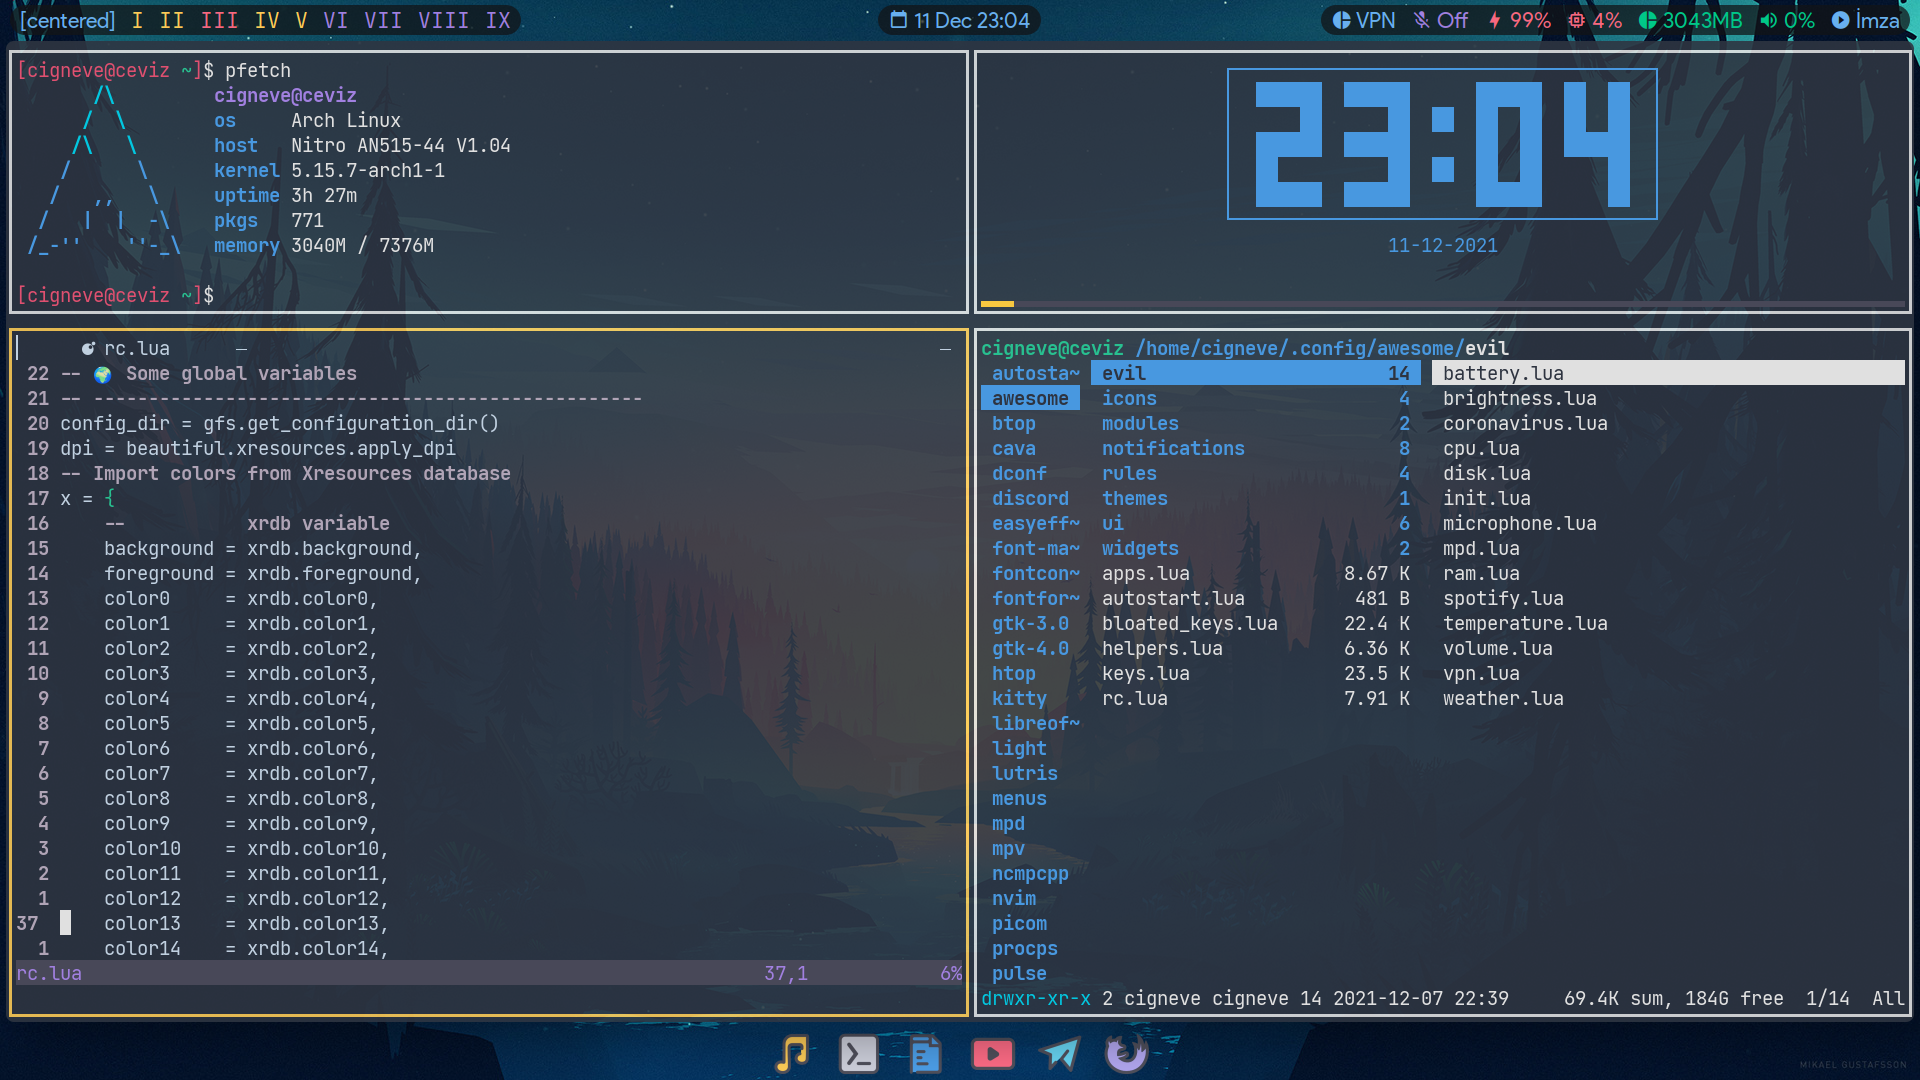
Task: Click the [centered] layout switcher
Action: click(68, 20)
